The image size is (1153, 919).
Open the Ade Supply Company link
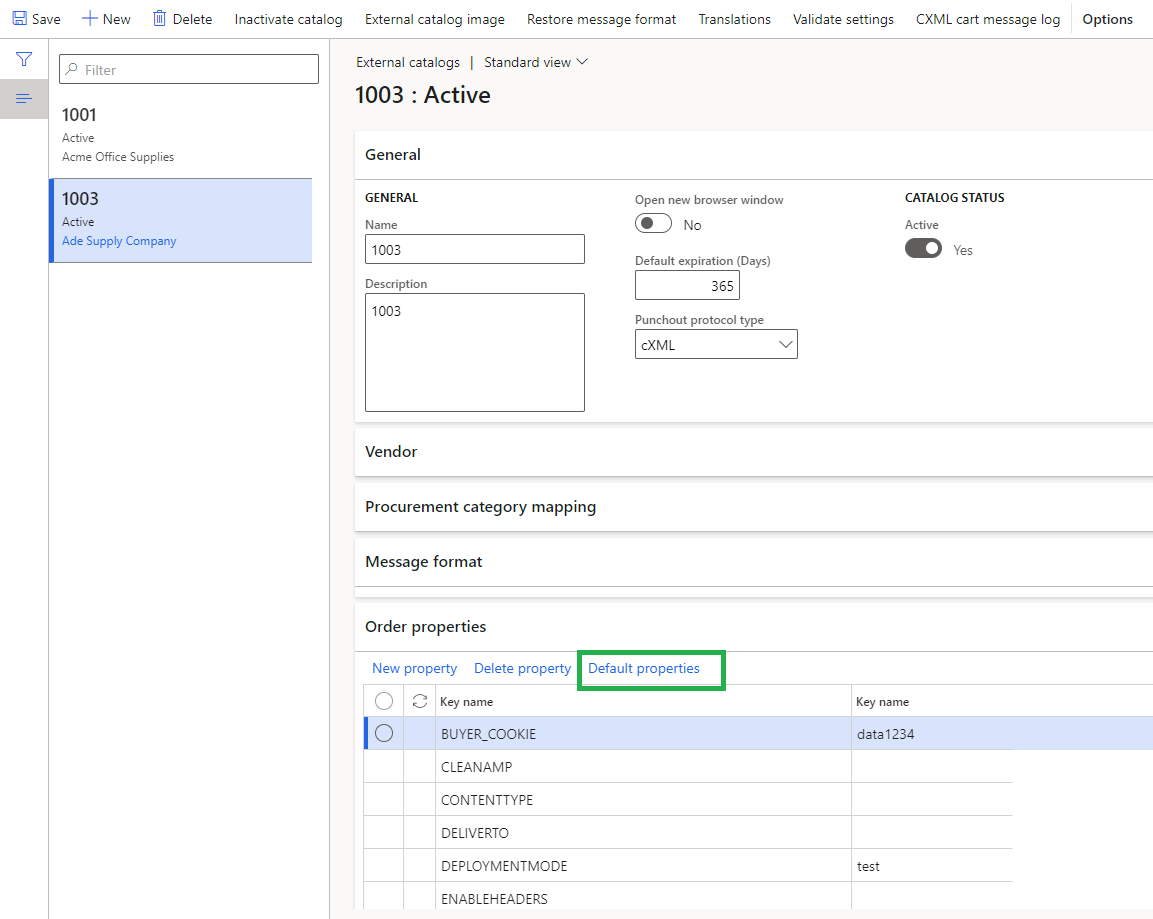pos(119,241)
